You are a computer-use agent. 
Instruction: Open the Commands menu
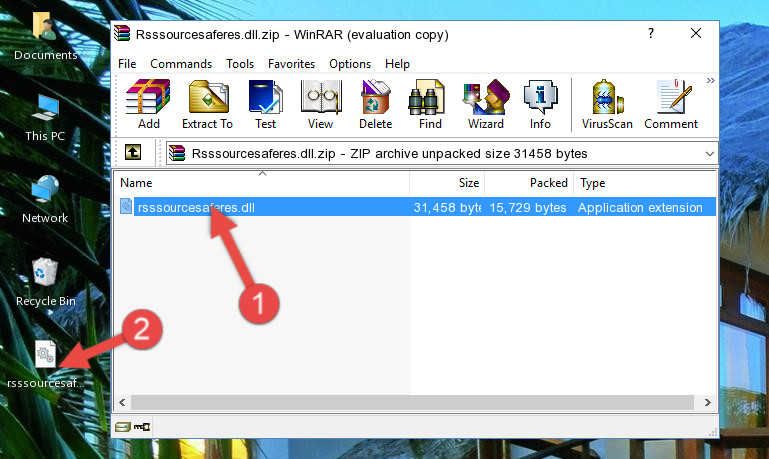[181, 64]
